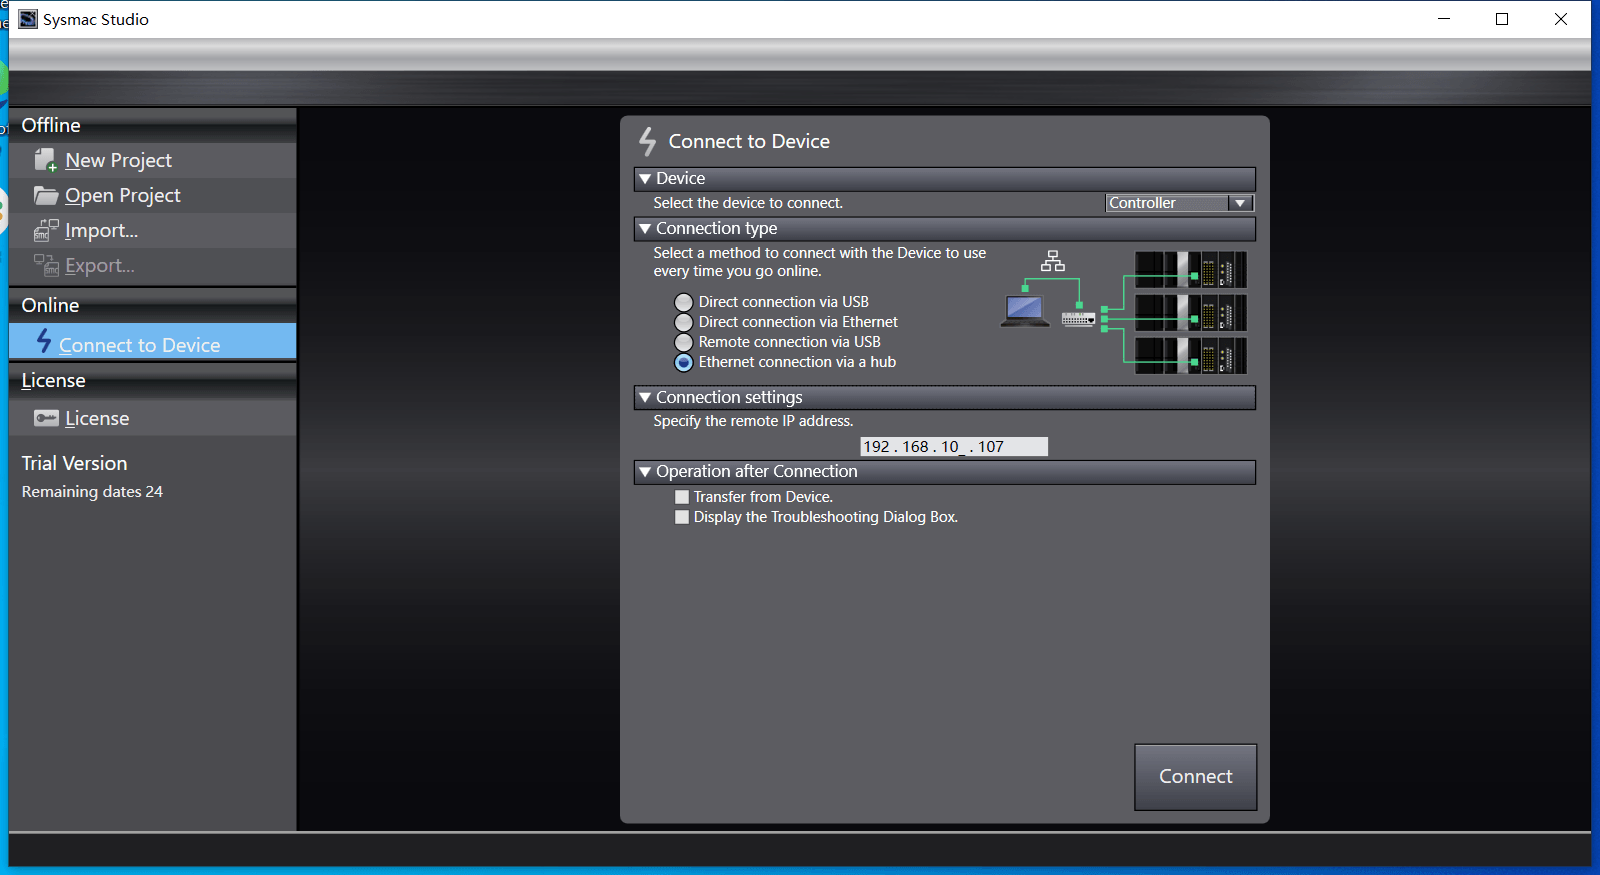
Task: Click the License section header
Action: 152,381
